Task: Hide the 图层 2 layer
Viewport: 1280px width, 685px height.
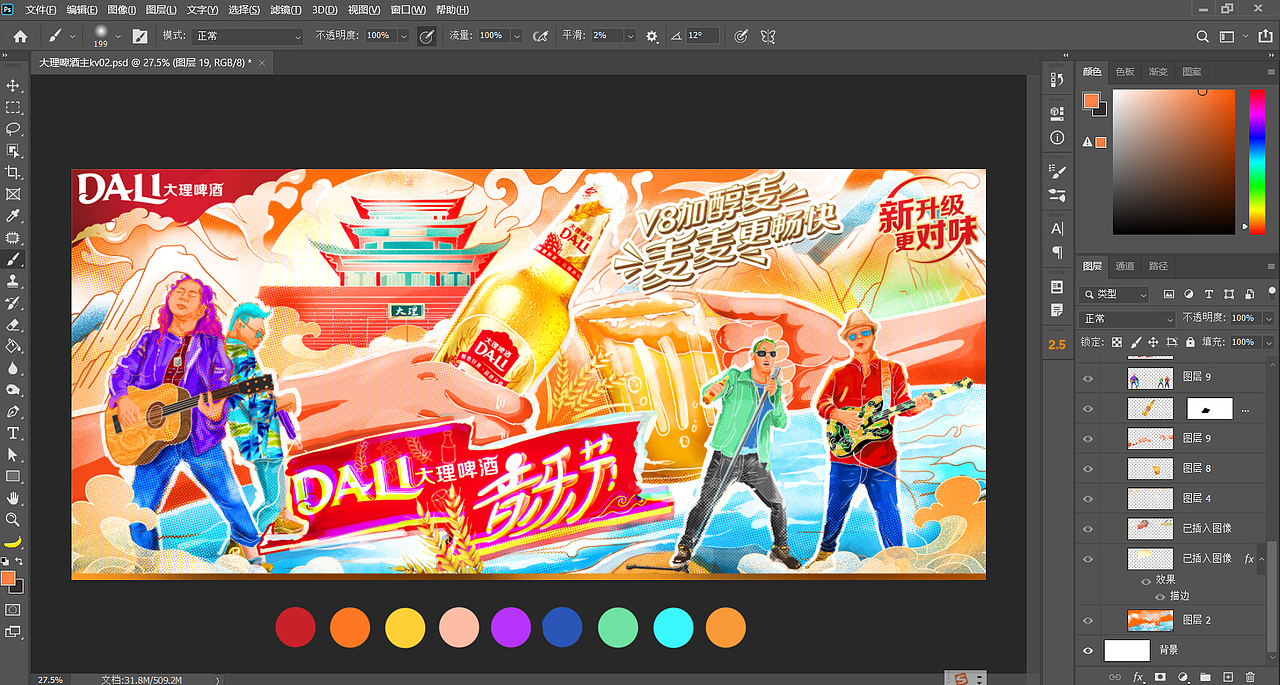Action: tap(1088, 620)
